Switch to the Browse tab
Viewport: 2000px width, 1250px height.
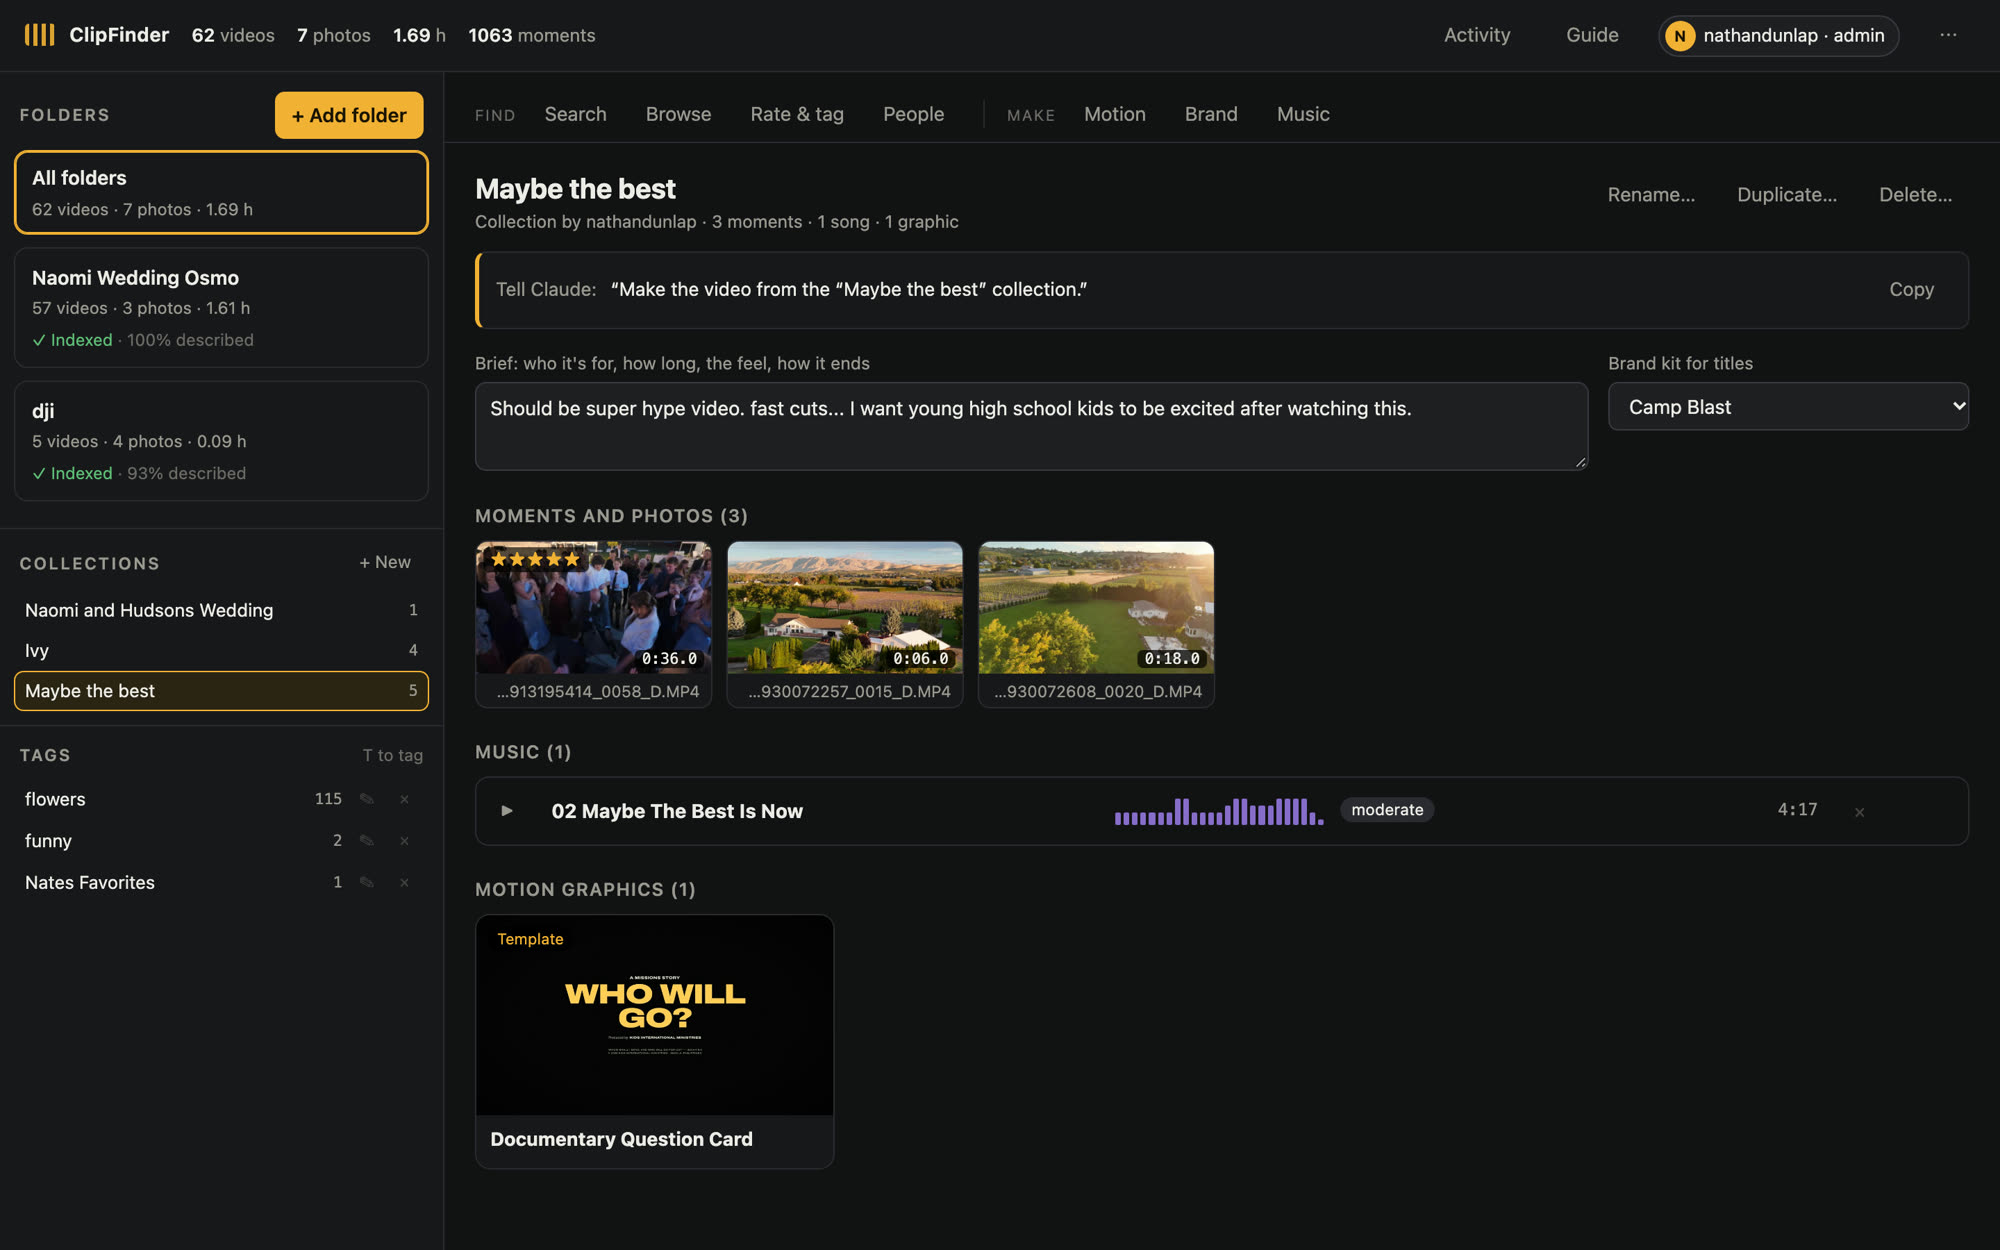pyautogui.click(x=678, y=114)
